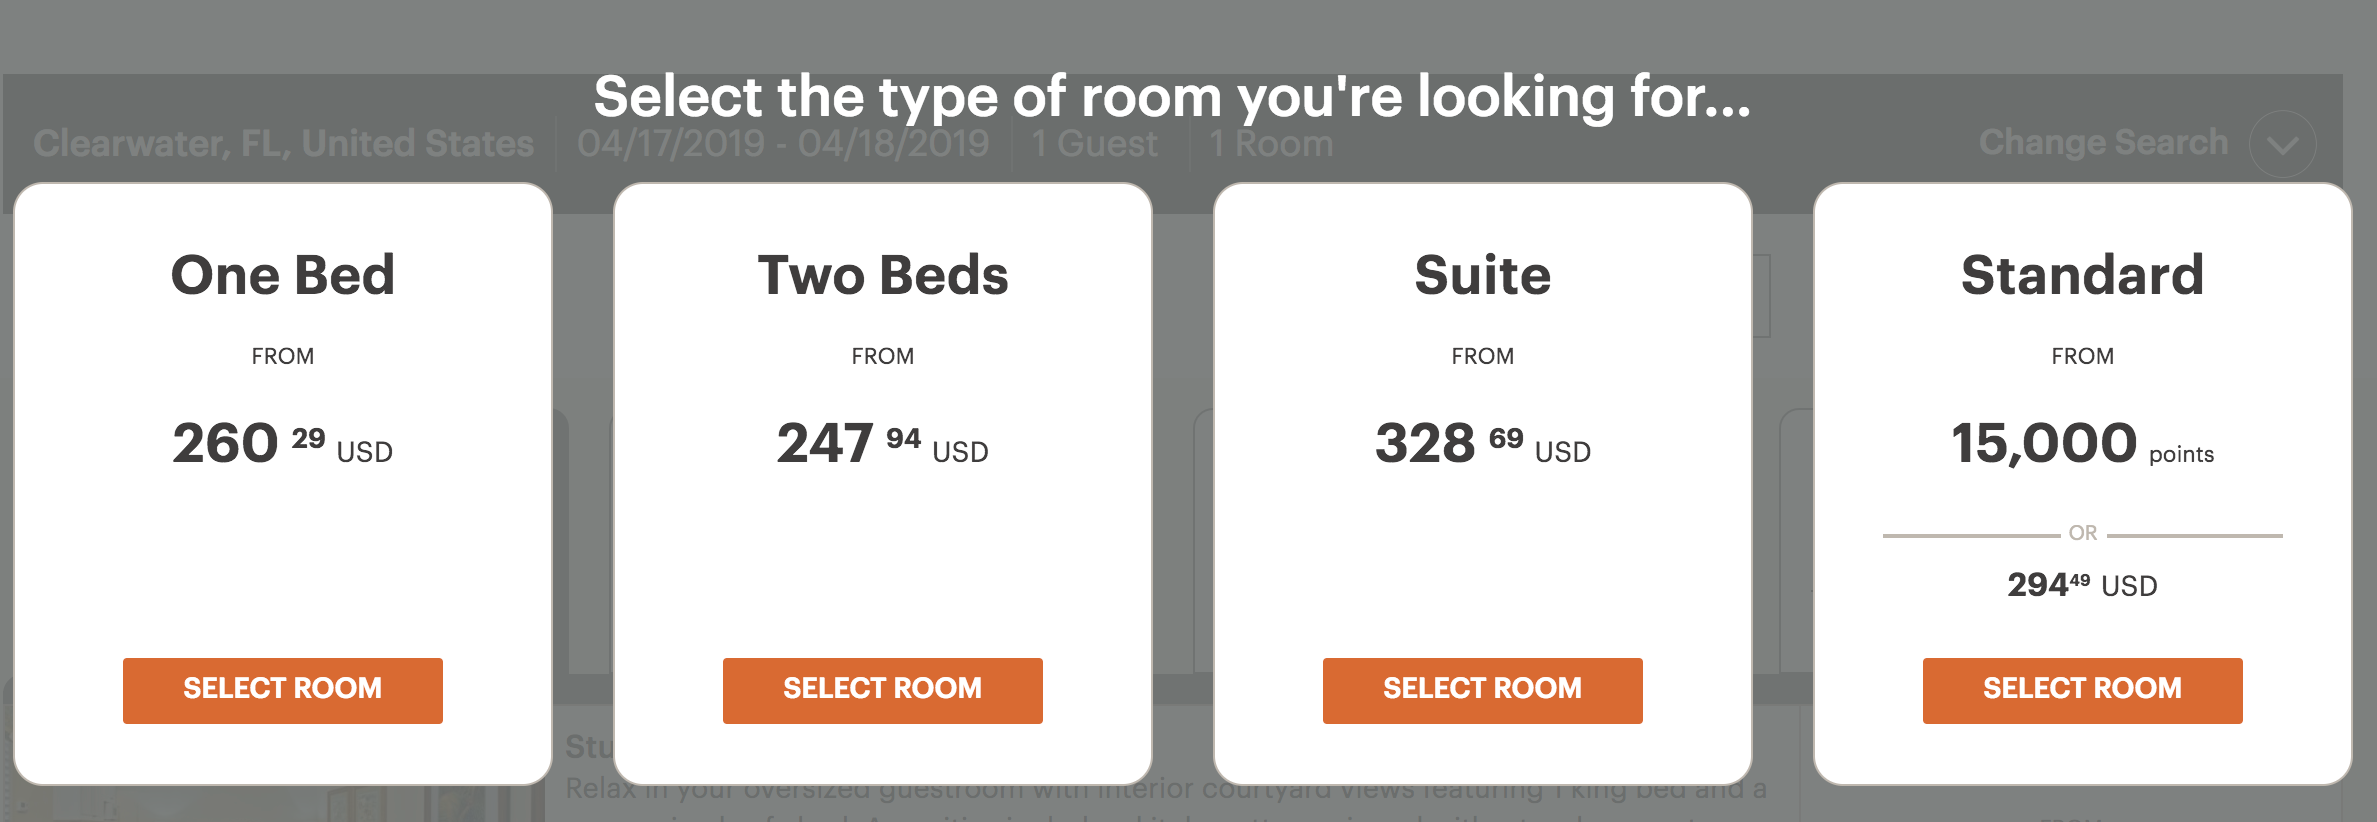Click the Two Beds card heading
2377x822 pixels.
[883, 275]
